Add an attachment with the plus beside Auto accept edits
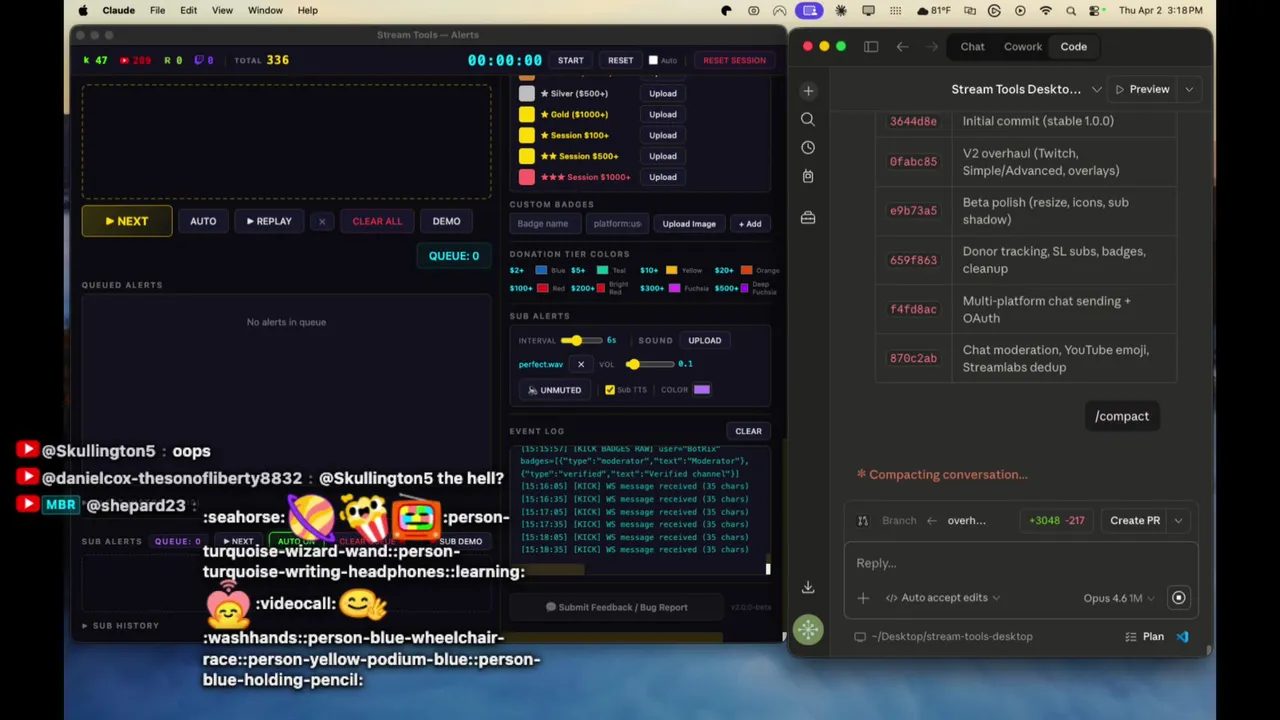Viewport: 1280px width, 720px height. 863,598
